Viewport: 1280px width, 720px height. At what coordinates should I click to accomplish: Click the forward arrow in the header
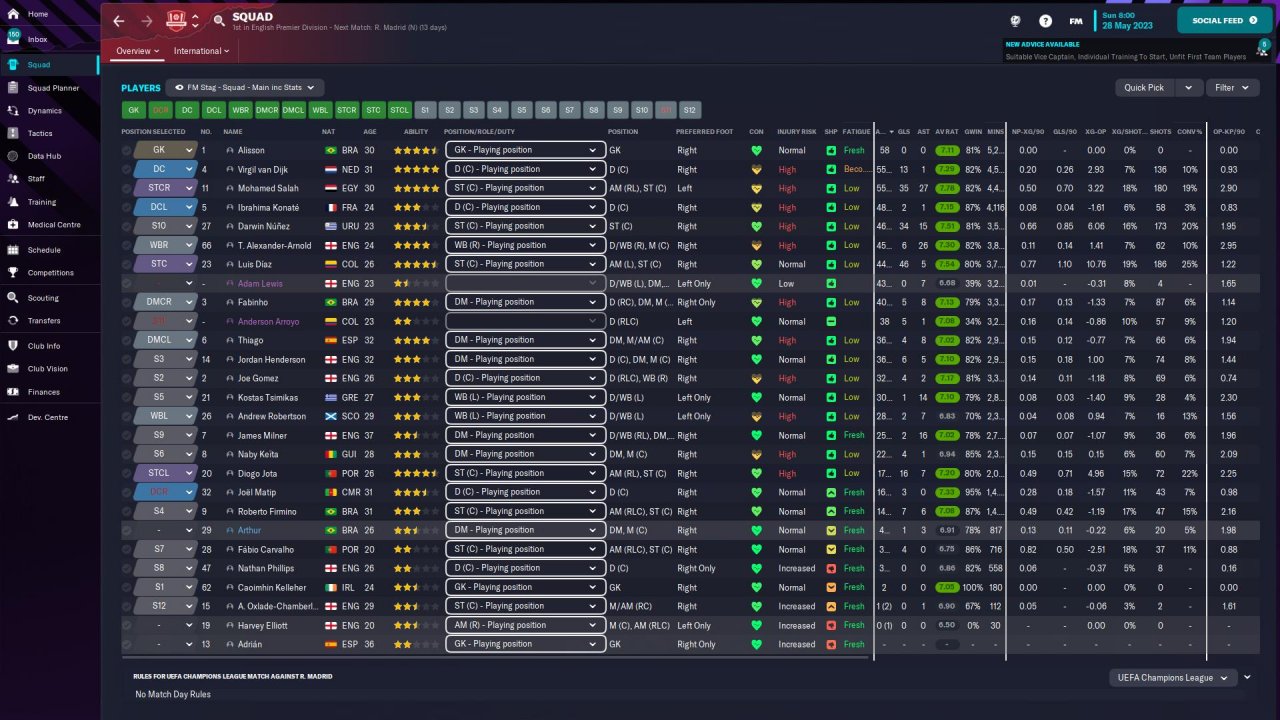(x=147, y=20)
